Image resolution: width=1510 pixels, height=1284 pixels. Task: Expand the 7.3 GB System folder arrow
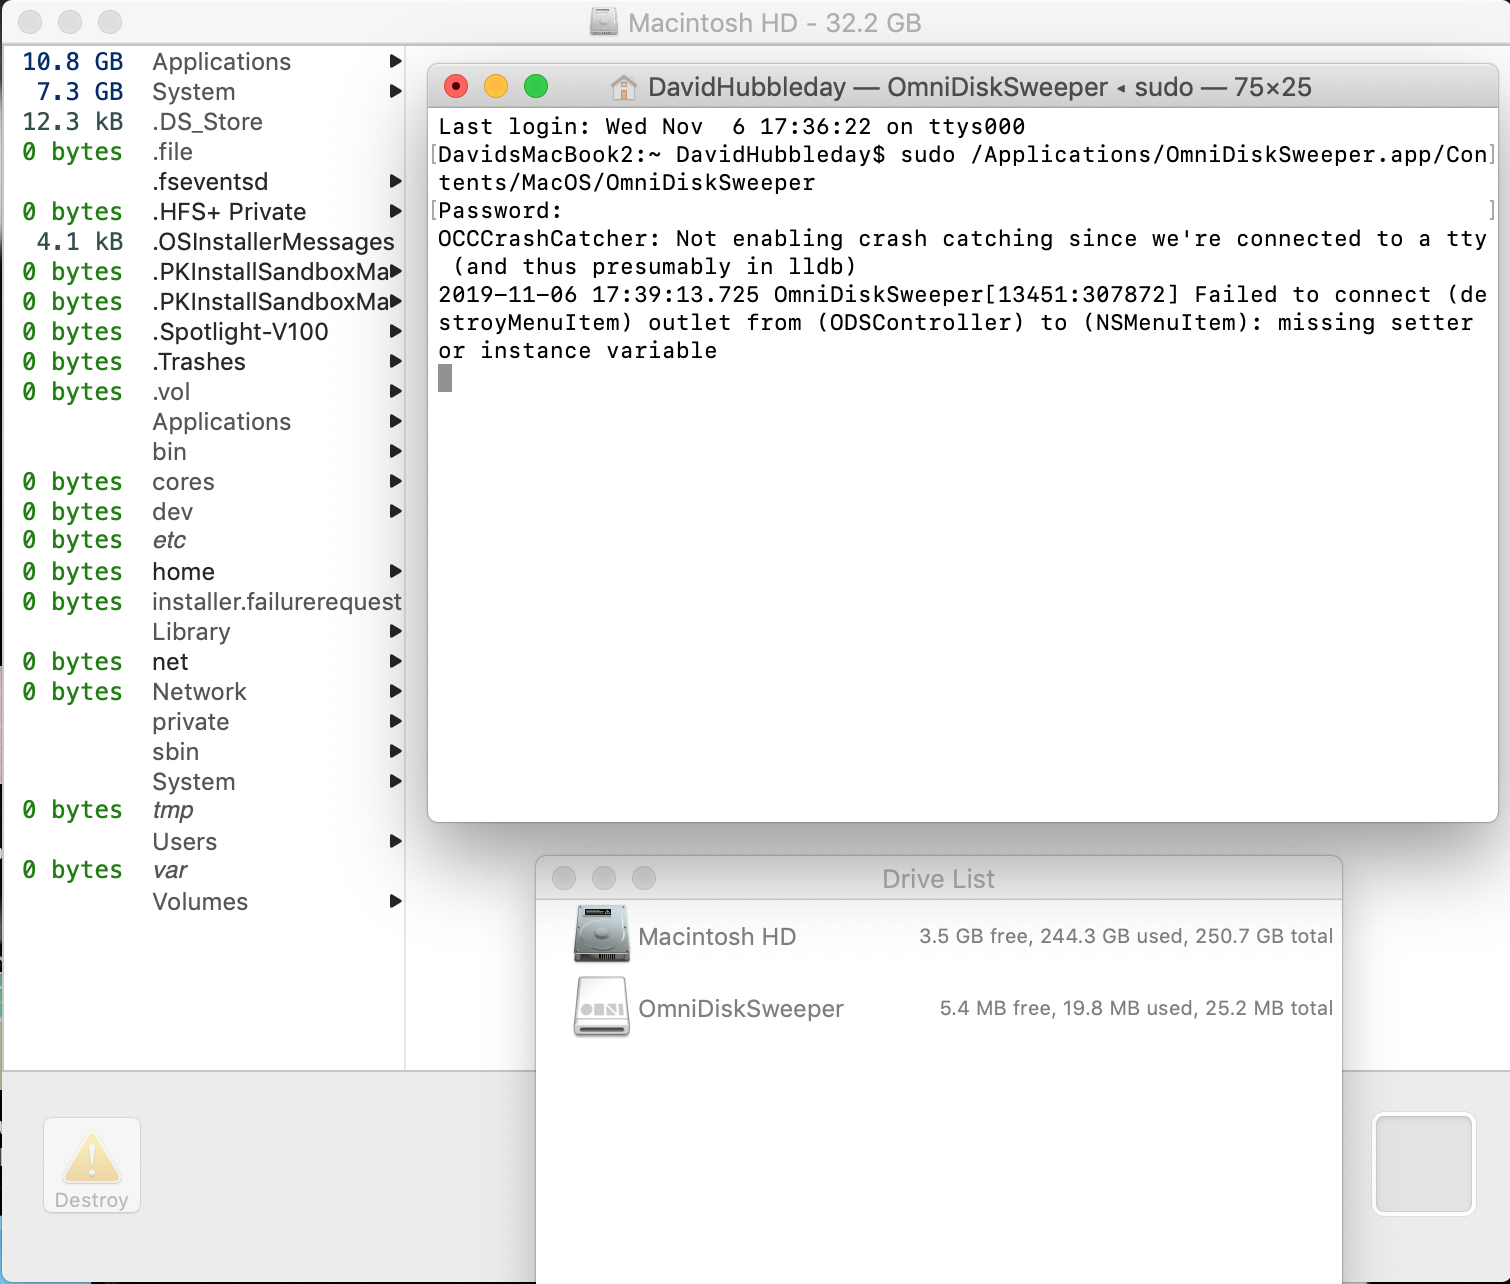[x=395, y=91]
